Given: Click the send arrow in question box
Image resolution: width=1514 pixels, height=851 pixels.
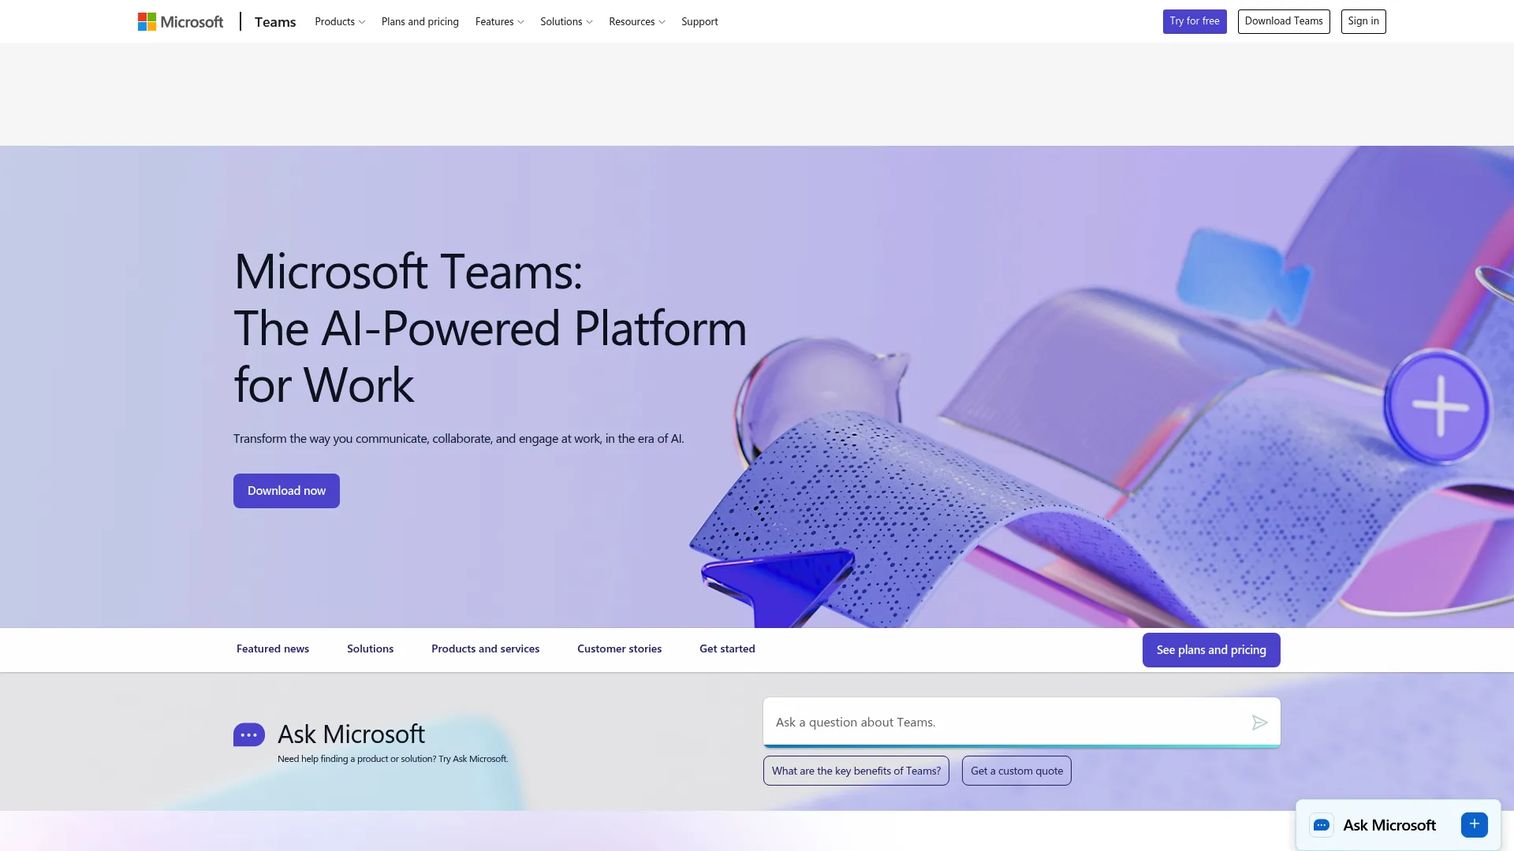Looking at the screenshot, I should click(1259, 722).
